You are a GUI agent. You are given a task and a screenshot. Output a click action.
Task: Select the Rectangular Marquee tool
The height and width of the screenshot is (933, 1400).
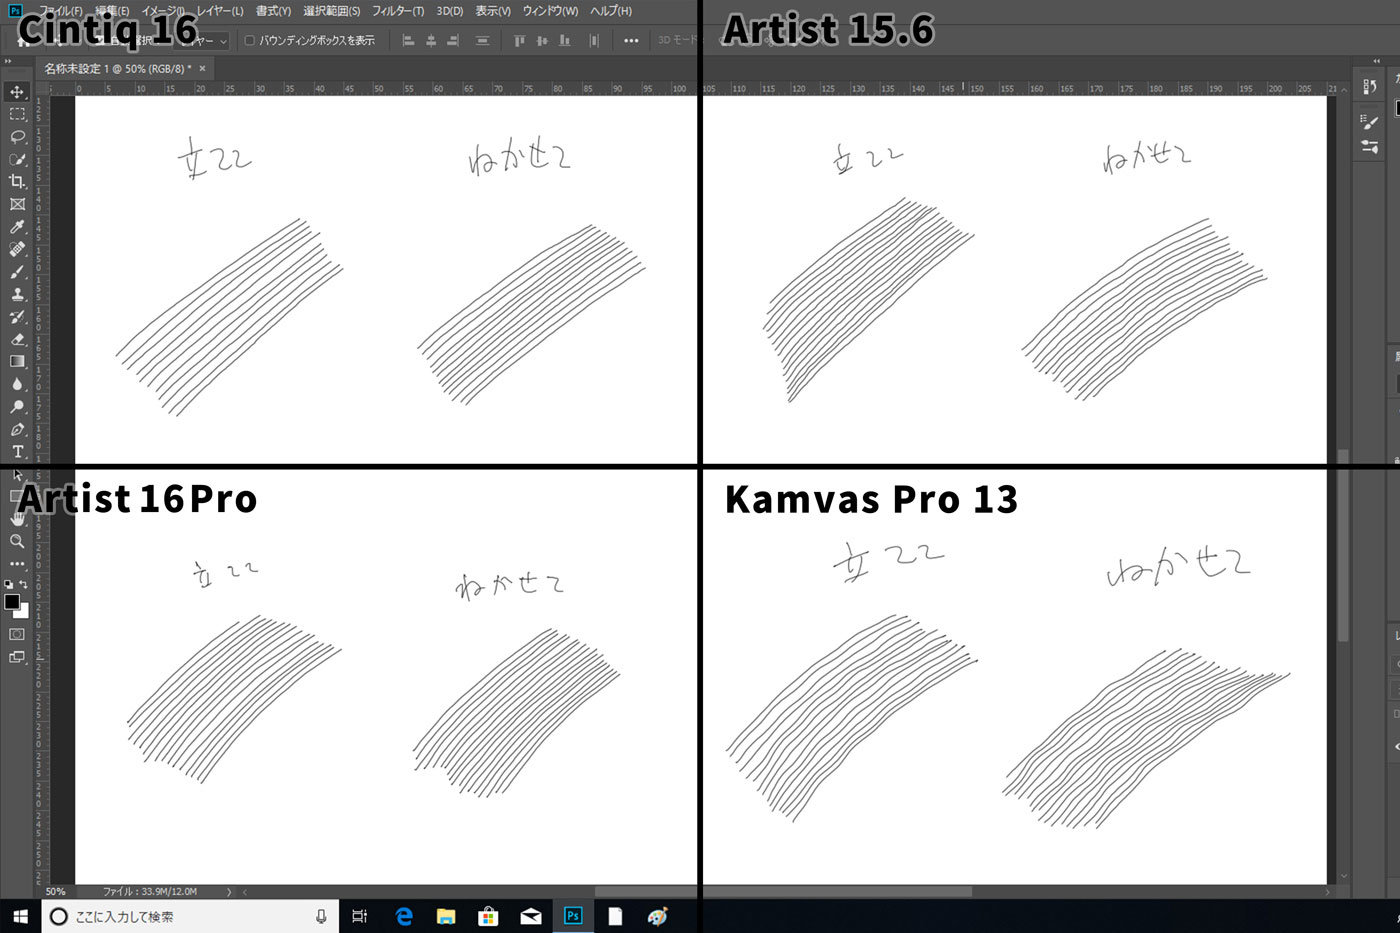(17, 114)
